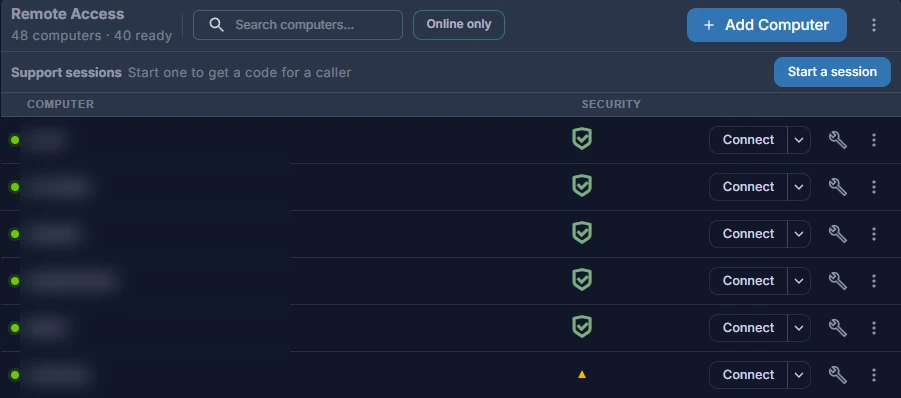Connect to the third listed computer

pyautogui.click(x=748, y=234)
